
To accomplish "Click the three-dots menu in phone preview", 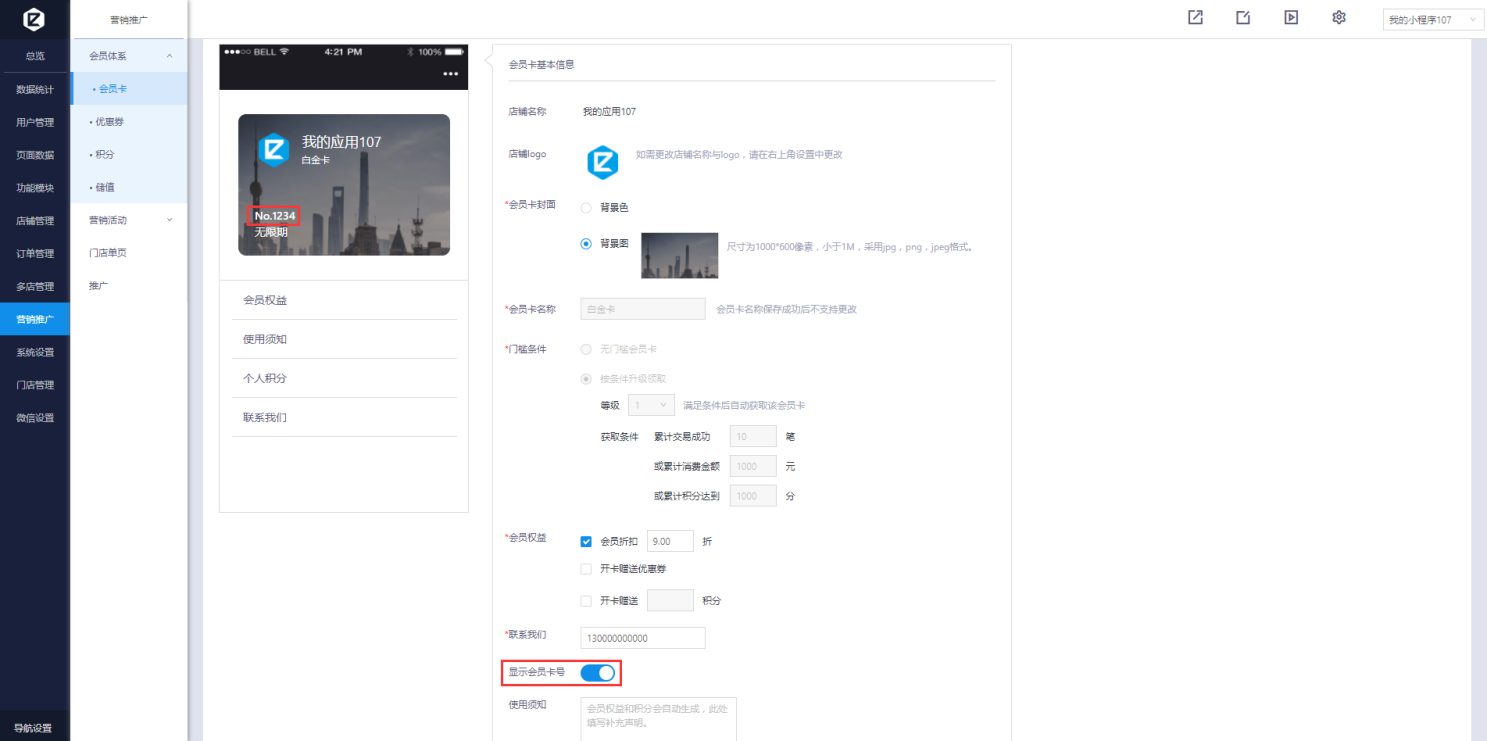I will pyautogui.click(x=450, y=73).
